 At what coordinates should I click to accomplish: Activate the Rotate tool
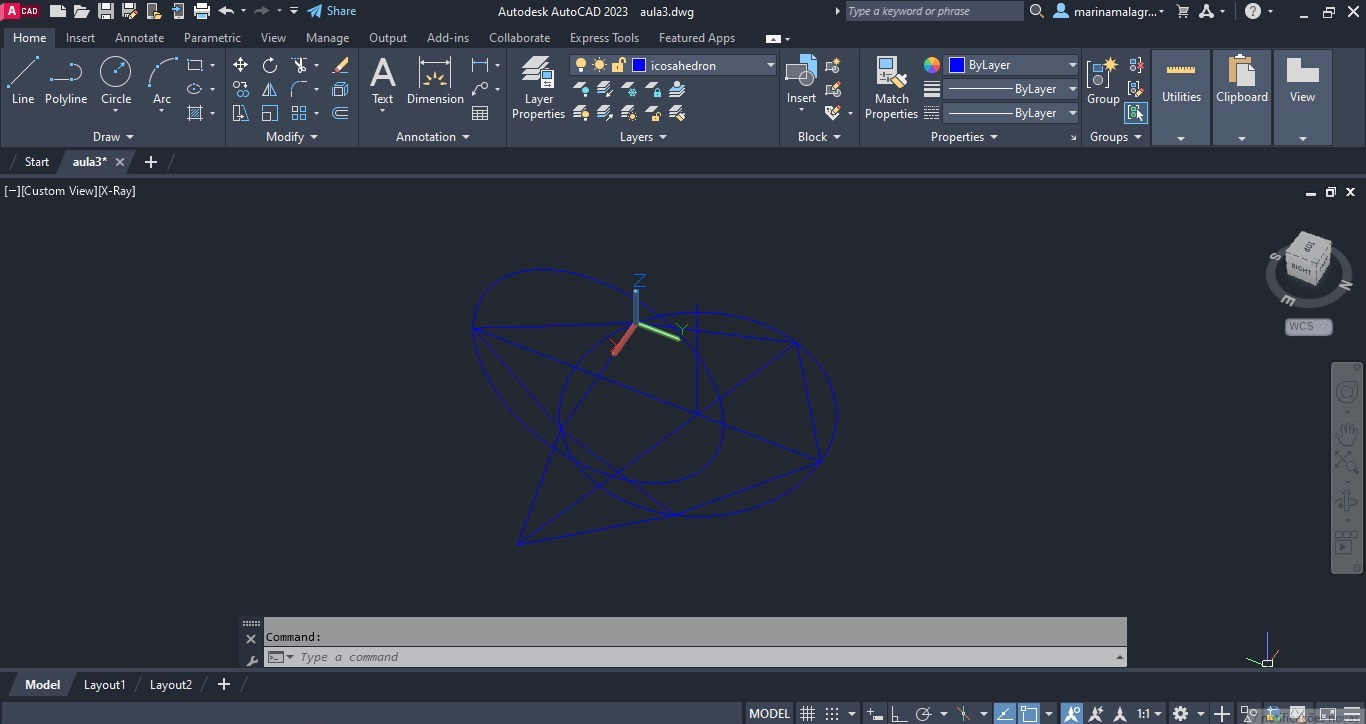pyautogui.click(x=270, y=65)
